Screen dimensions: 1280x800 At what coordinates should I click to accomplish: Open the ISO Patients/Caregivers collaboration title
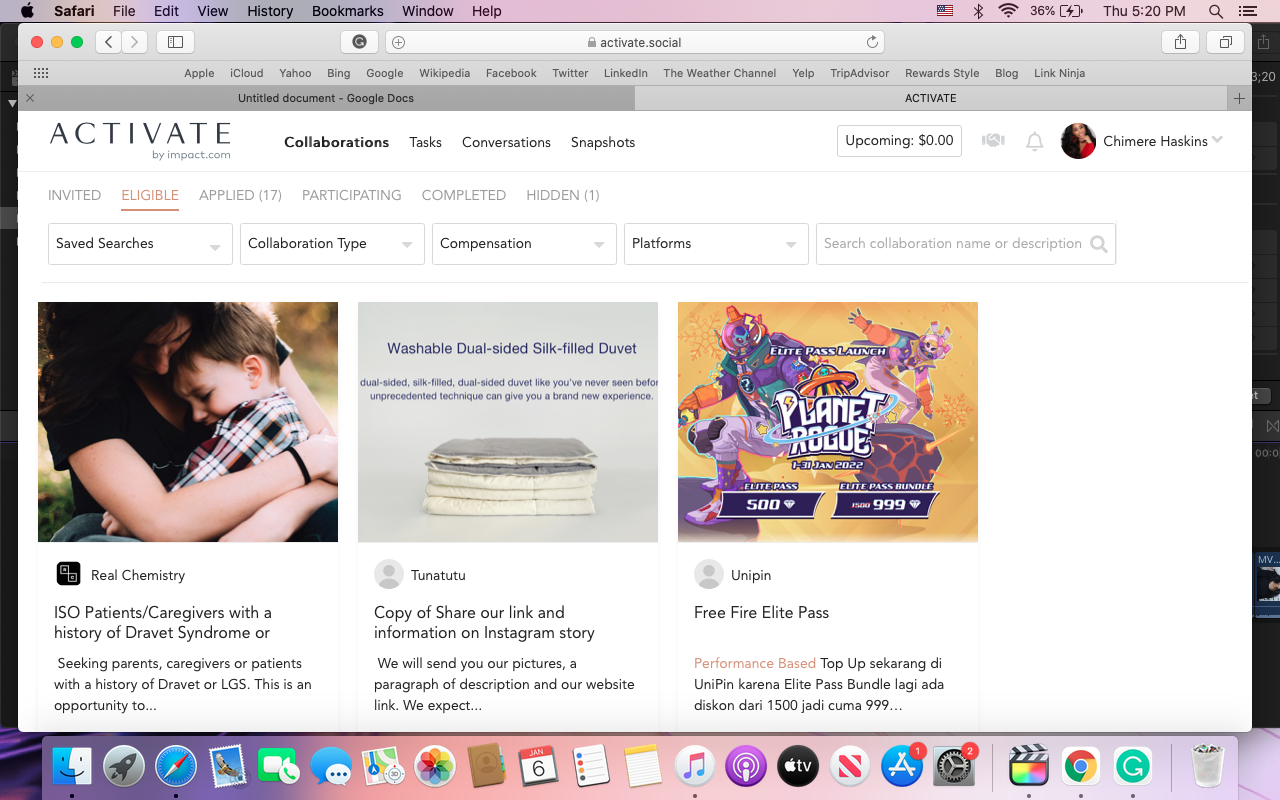pos(163,622)
